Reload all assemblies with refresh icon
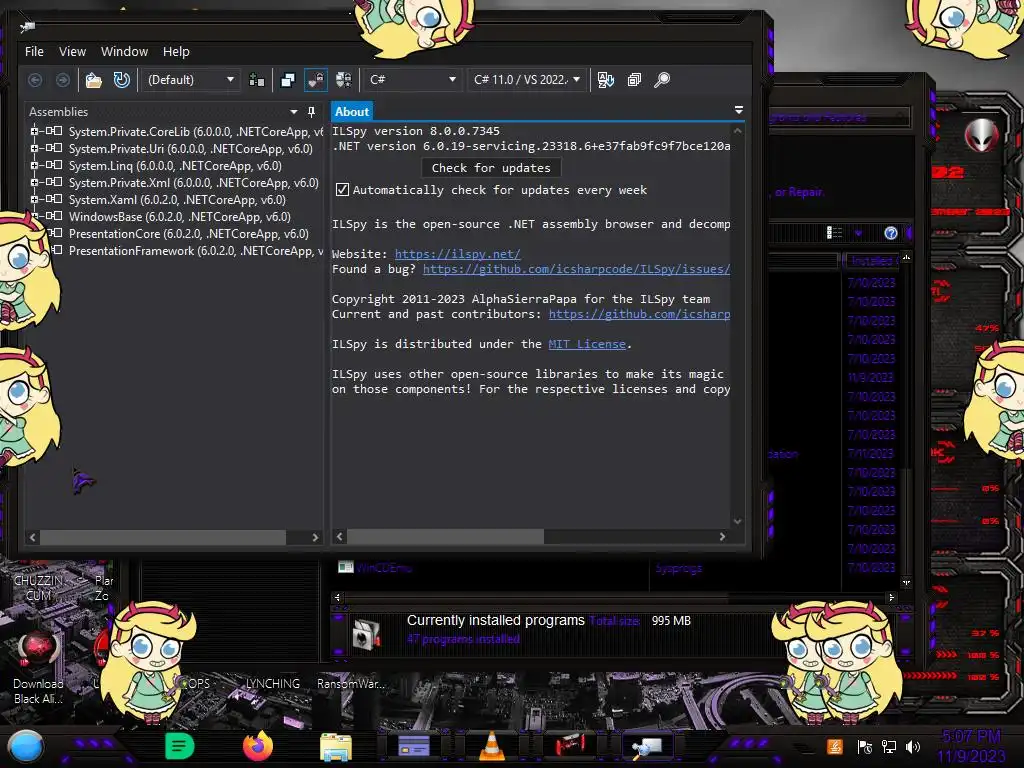This screenshot has height=768, width=1024. (x=121, y=80)
